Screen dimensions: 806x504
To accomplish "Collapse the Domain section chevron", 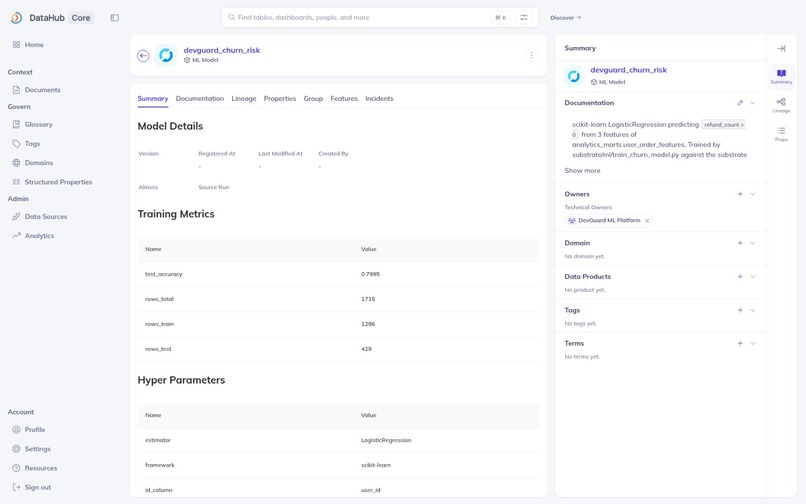I will click(x=753, y=243).
